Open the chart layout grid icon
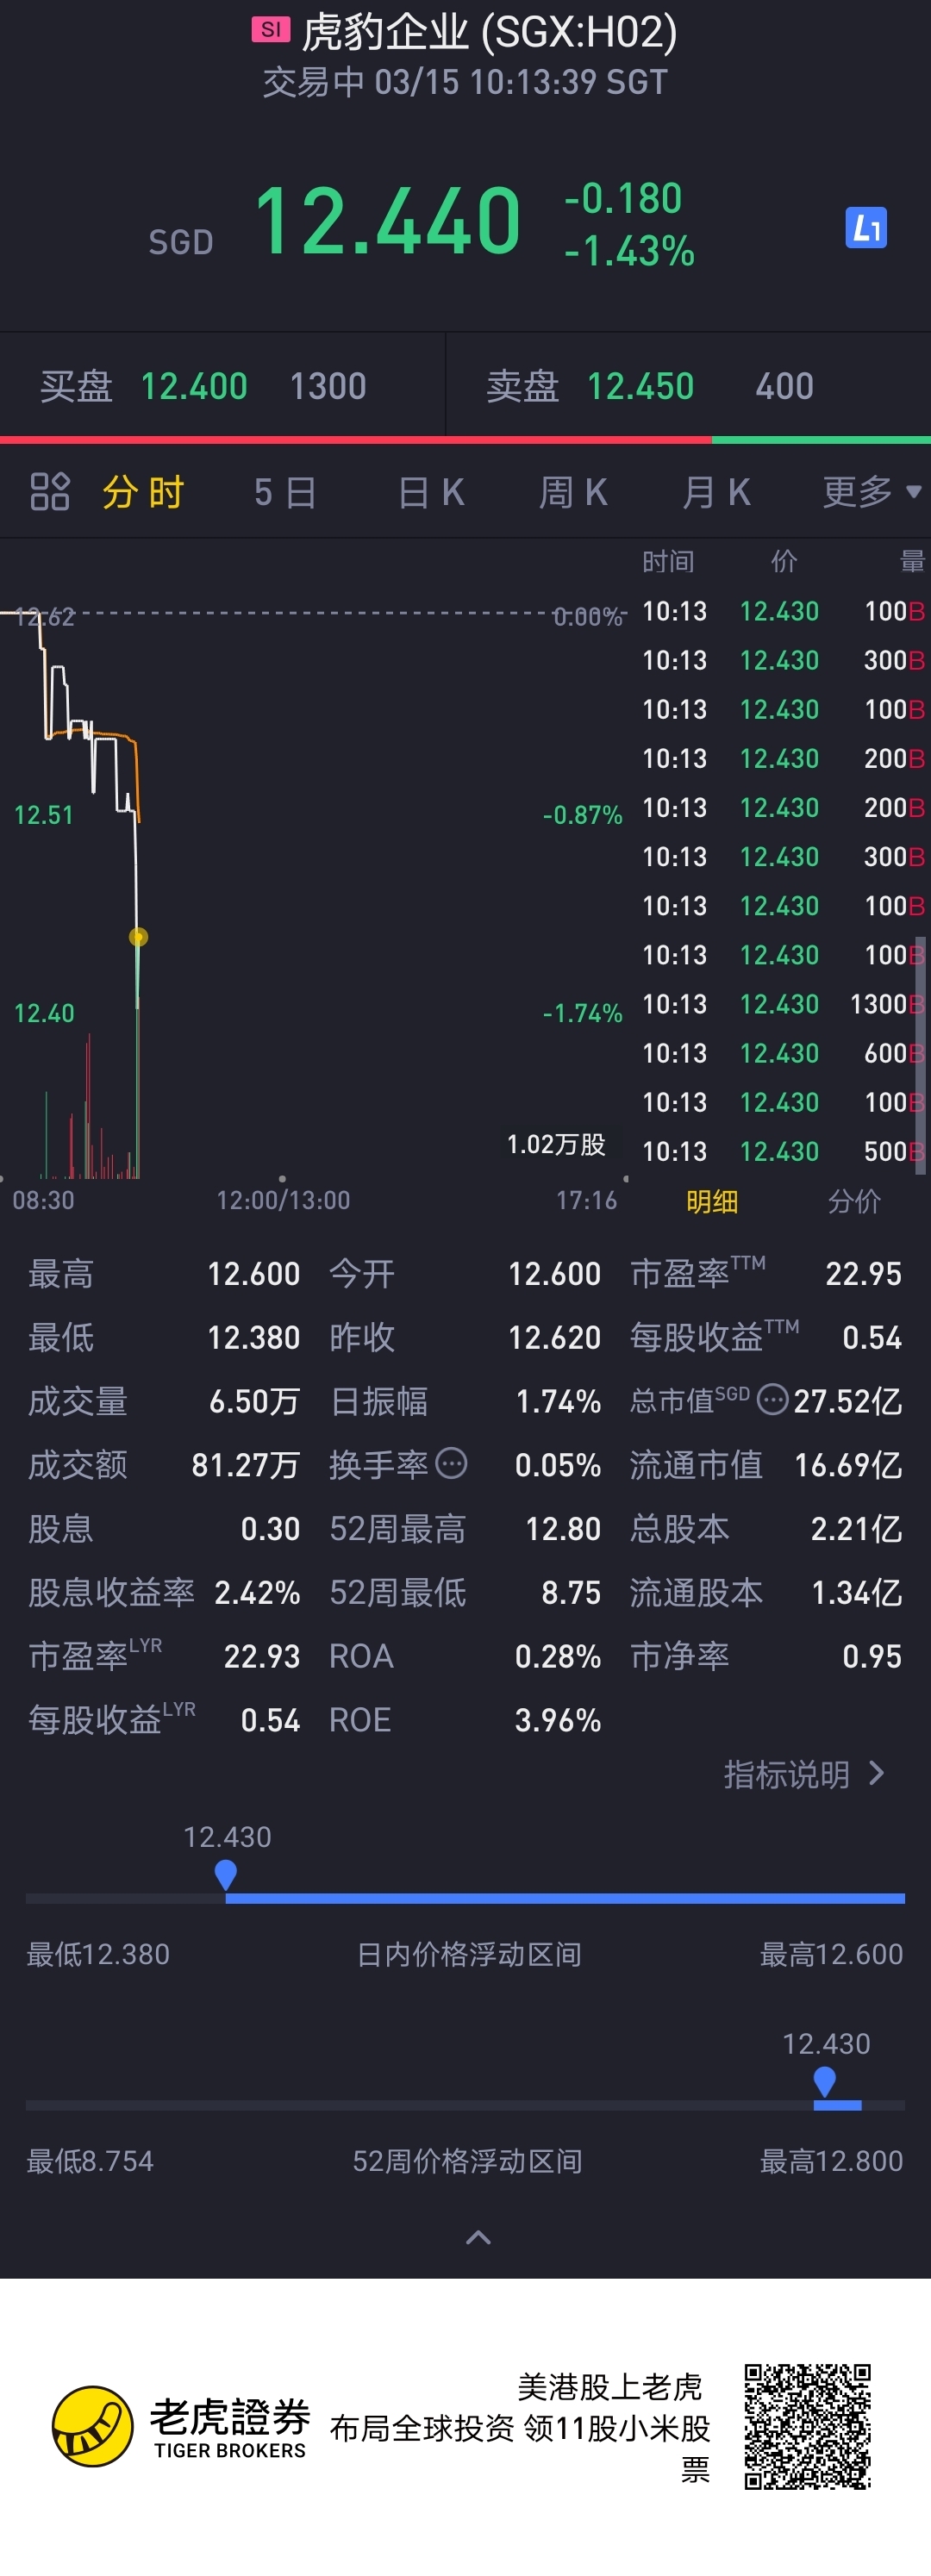931x2576 pixels. (x=50, y=492)
